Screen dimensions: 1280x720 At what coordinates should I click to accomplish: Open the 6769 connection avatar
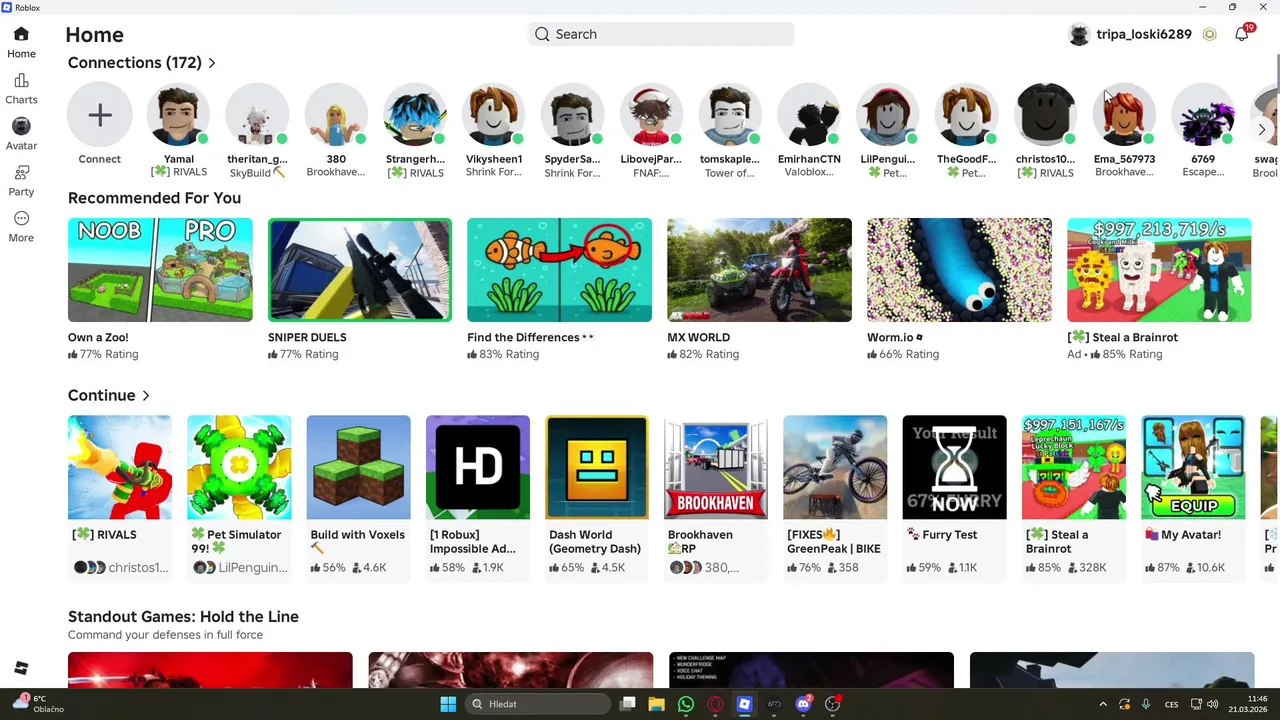[1203, 115]
